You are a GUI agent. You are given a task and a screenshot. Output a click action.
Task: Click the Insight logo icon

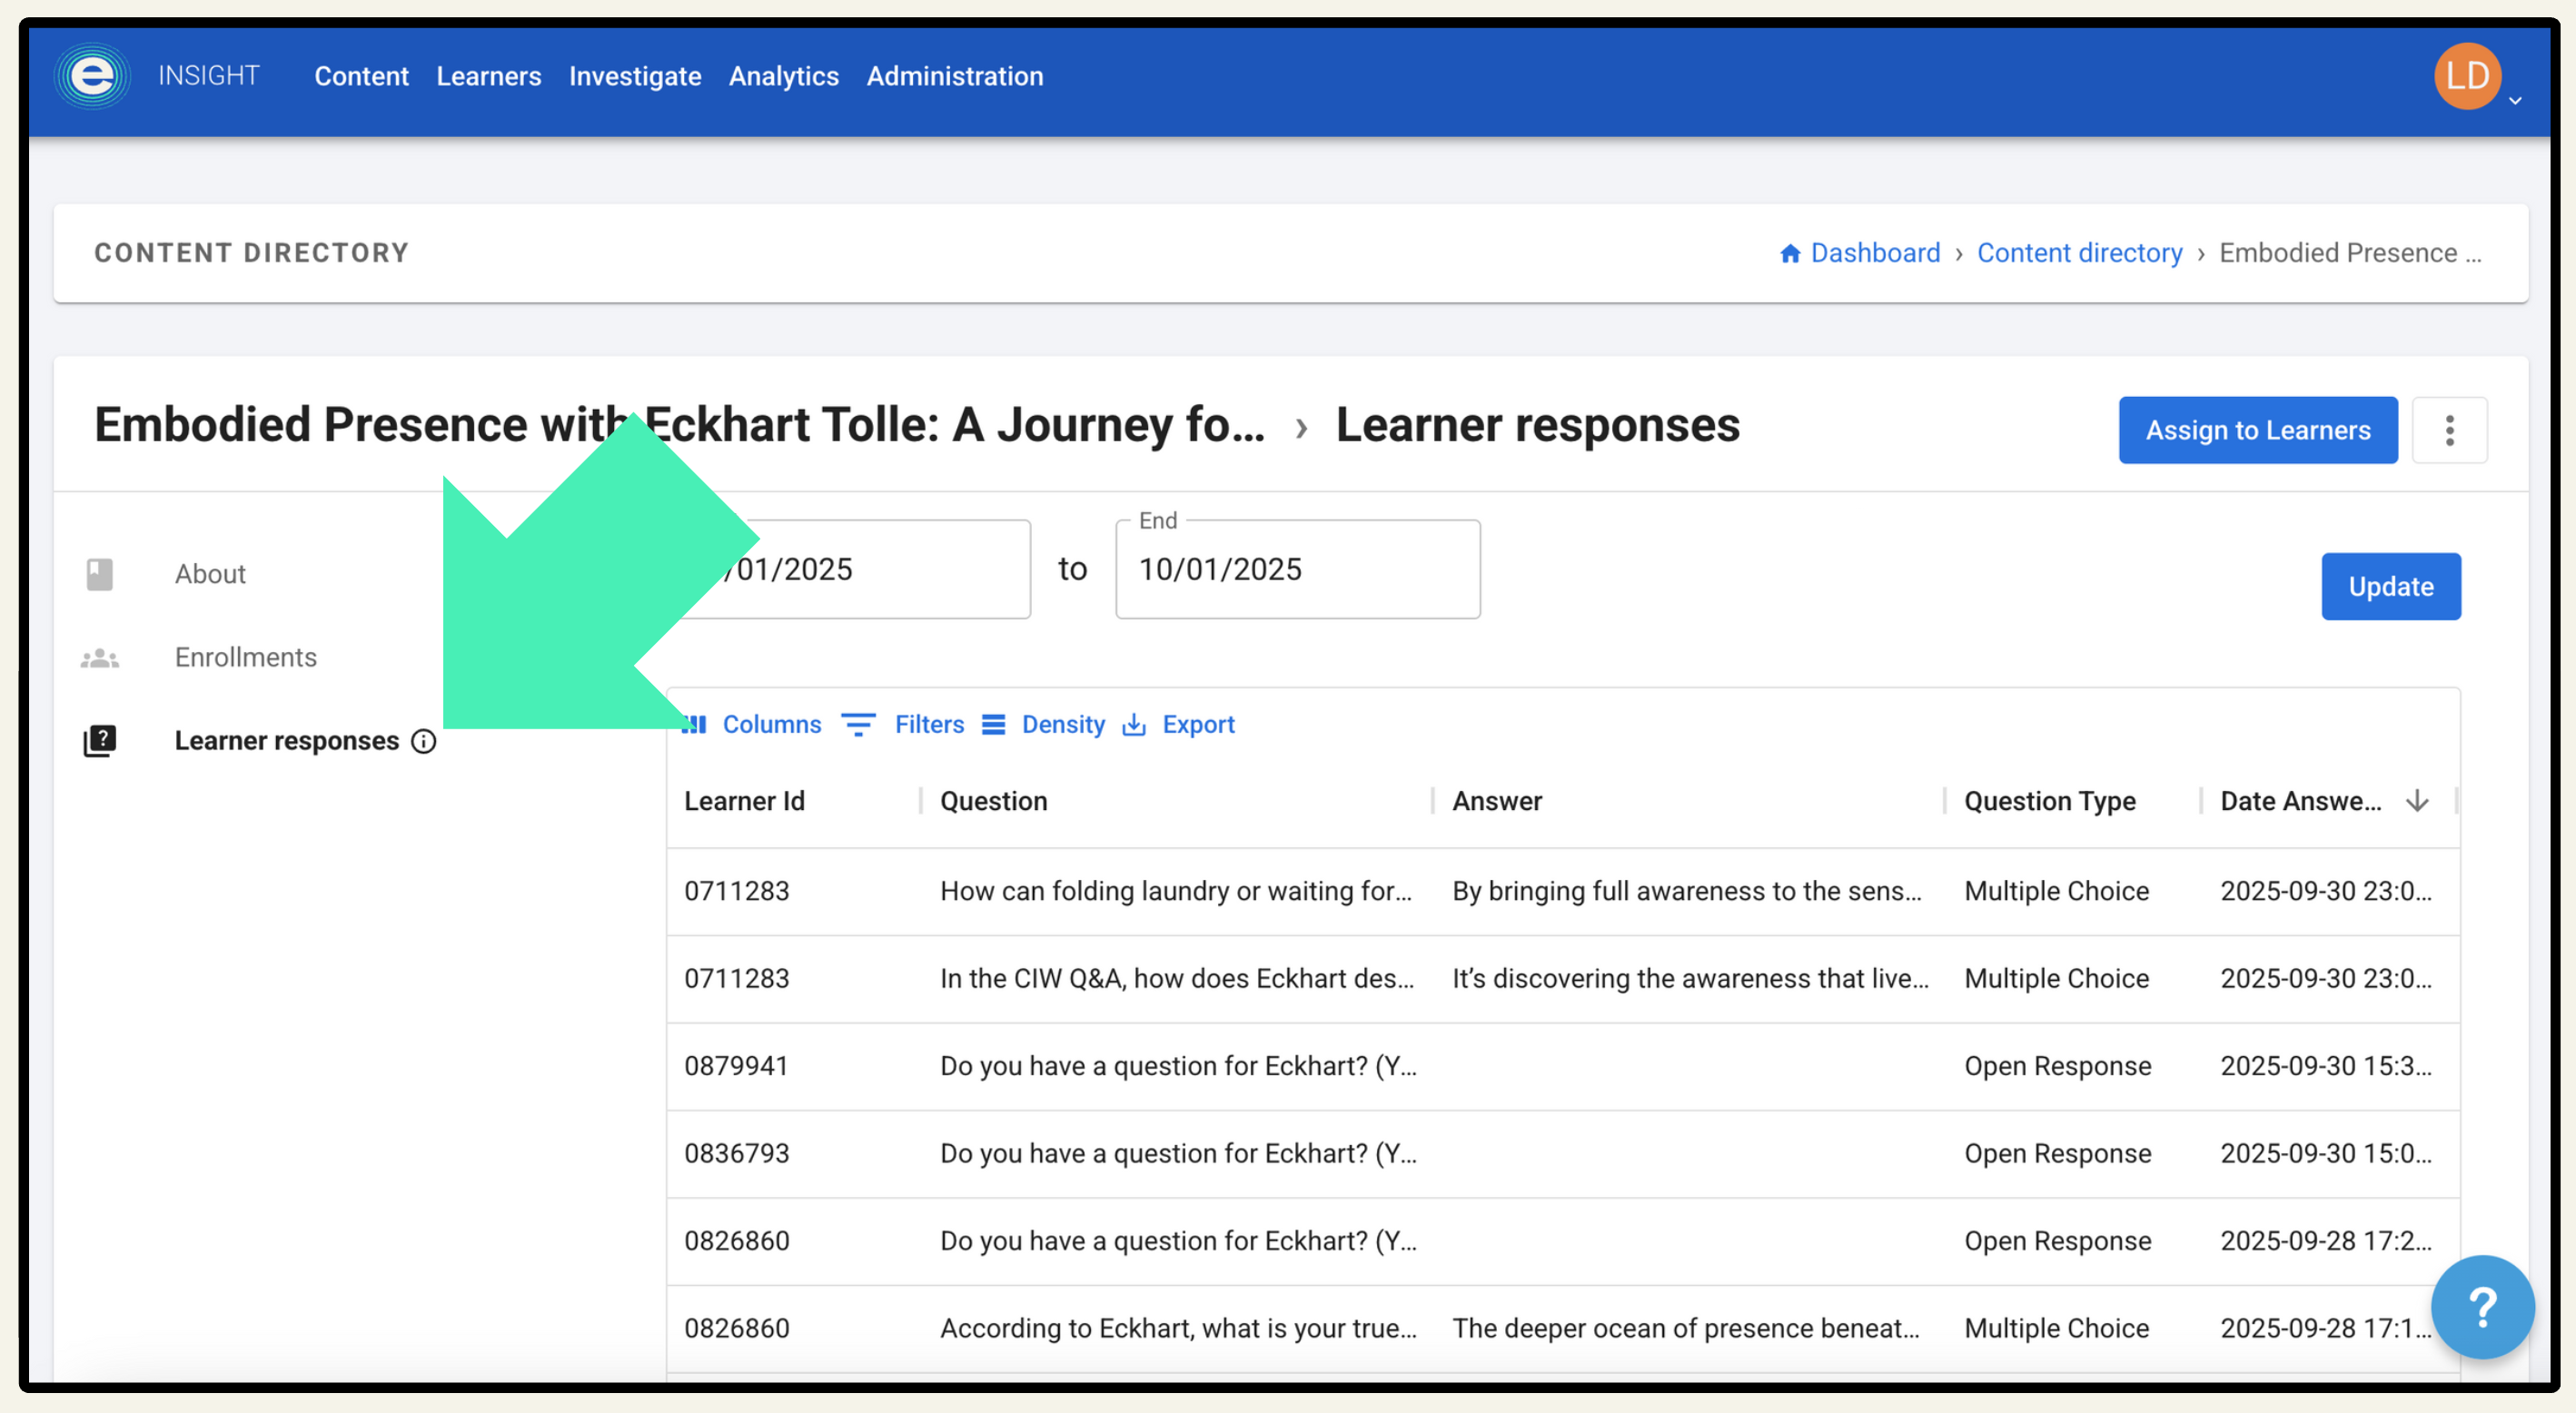92,76
